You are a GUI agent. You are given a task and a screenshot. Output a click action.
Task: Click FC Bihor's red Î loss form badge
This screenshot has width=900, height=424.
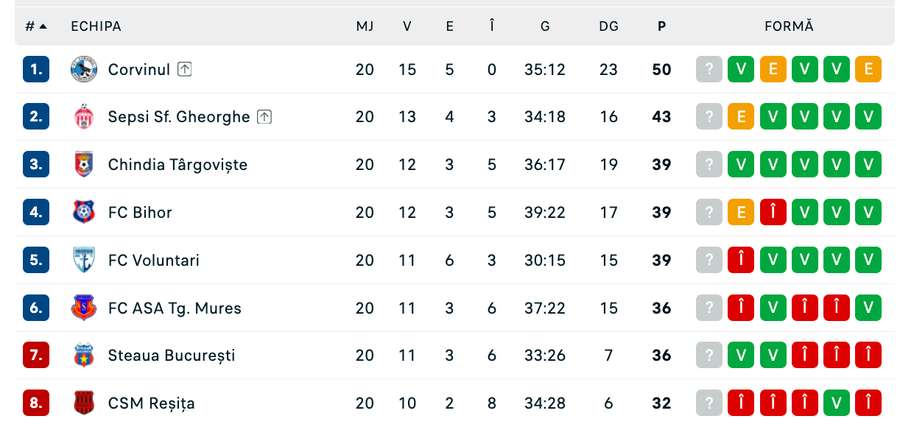773,212
